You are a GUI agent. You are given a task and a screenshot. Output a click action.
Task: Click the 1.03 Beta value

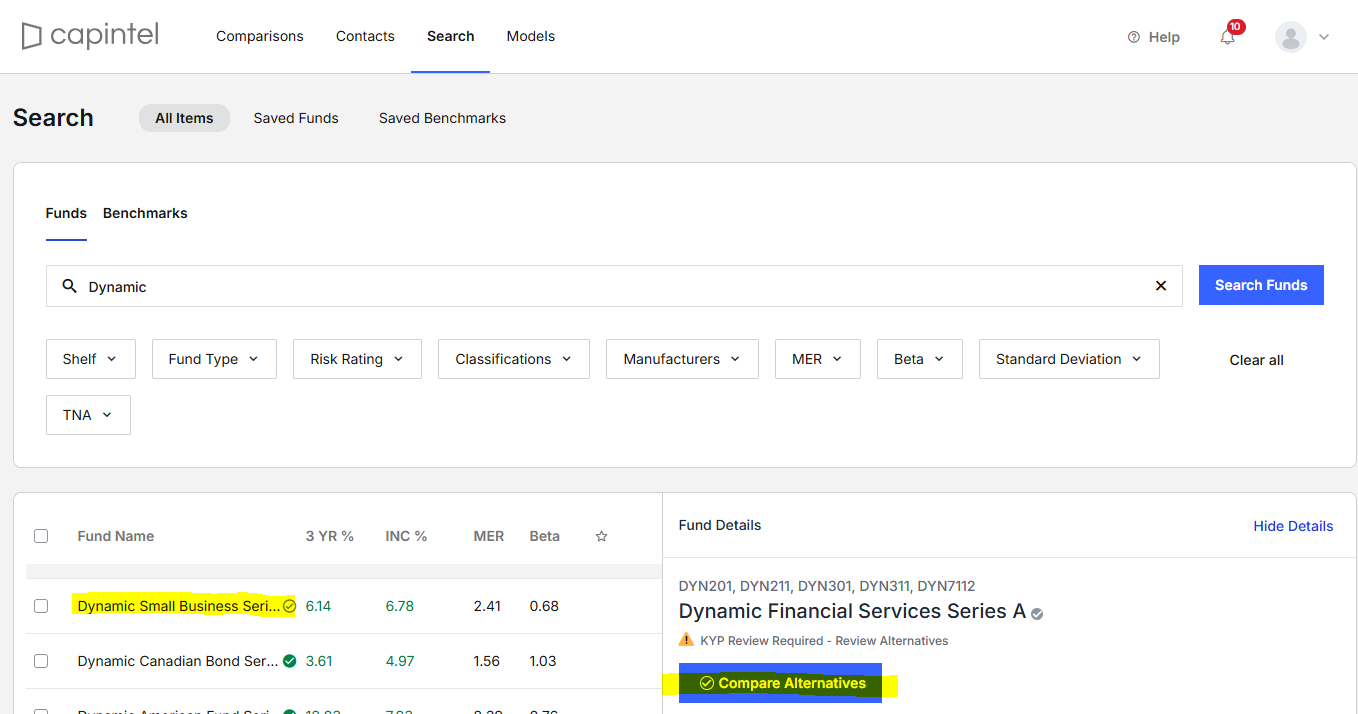[544, 661]
